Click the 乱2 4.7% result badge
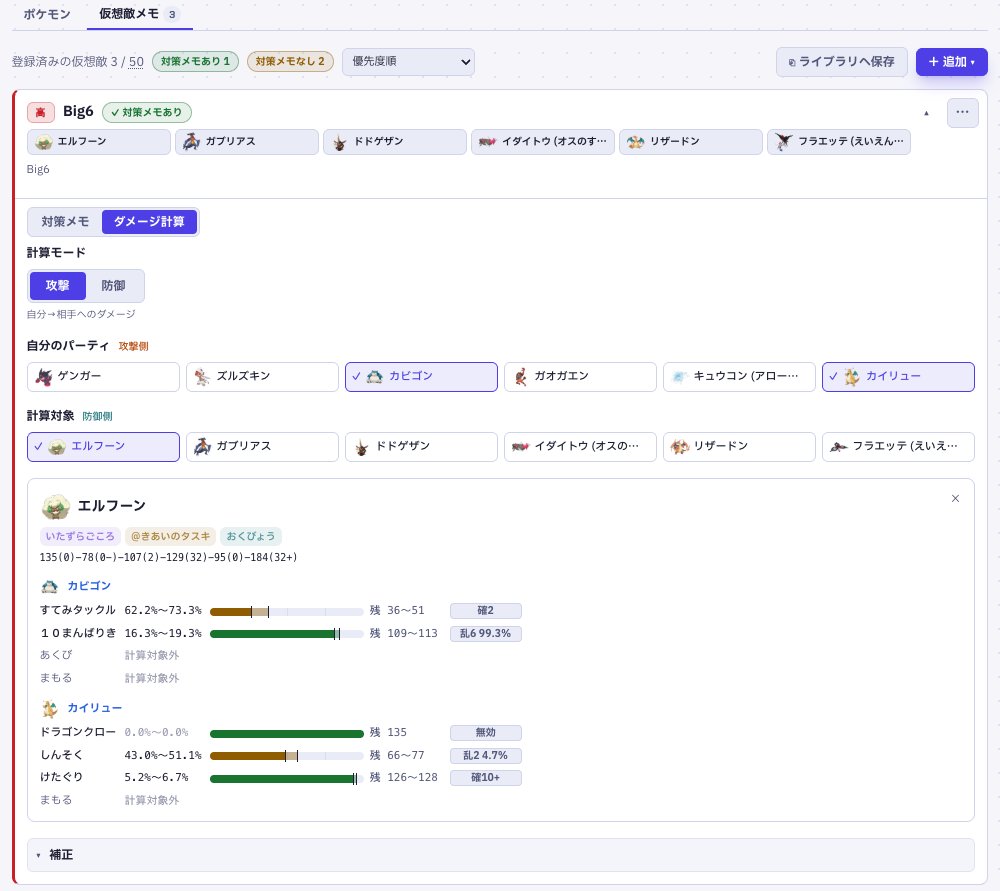 coord(485,756)
